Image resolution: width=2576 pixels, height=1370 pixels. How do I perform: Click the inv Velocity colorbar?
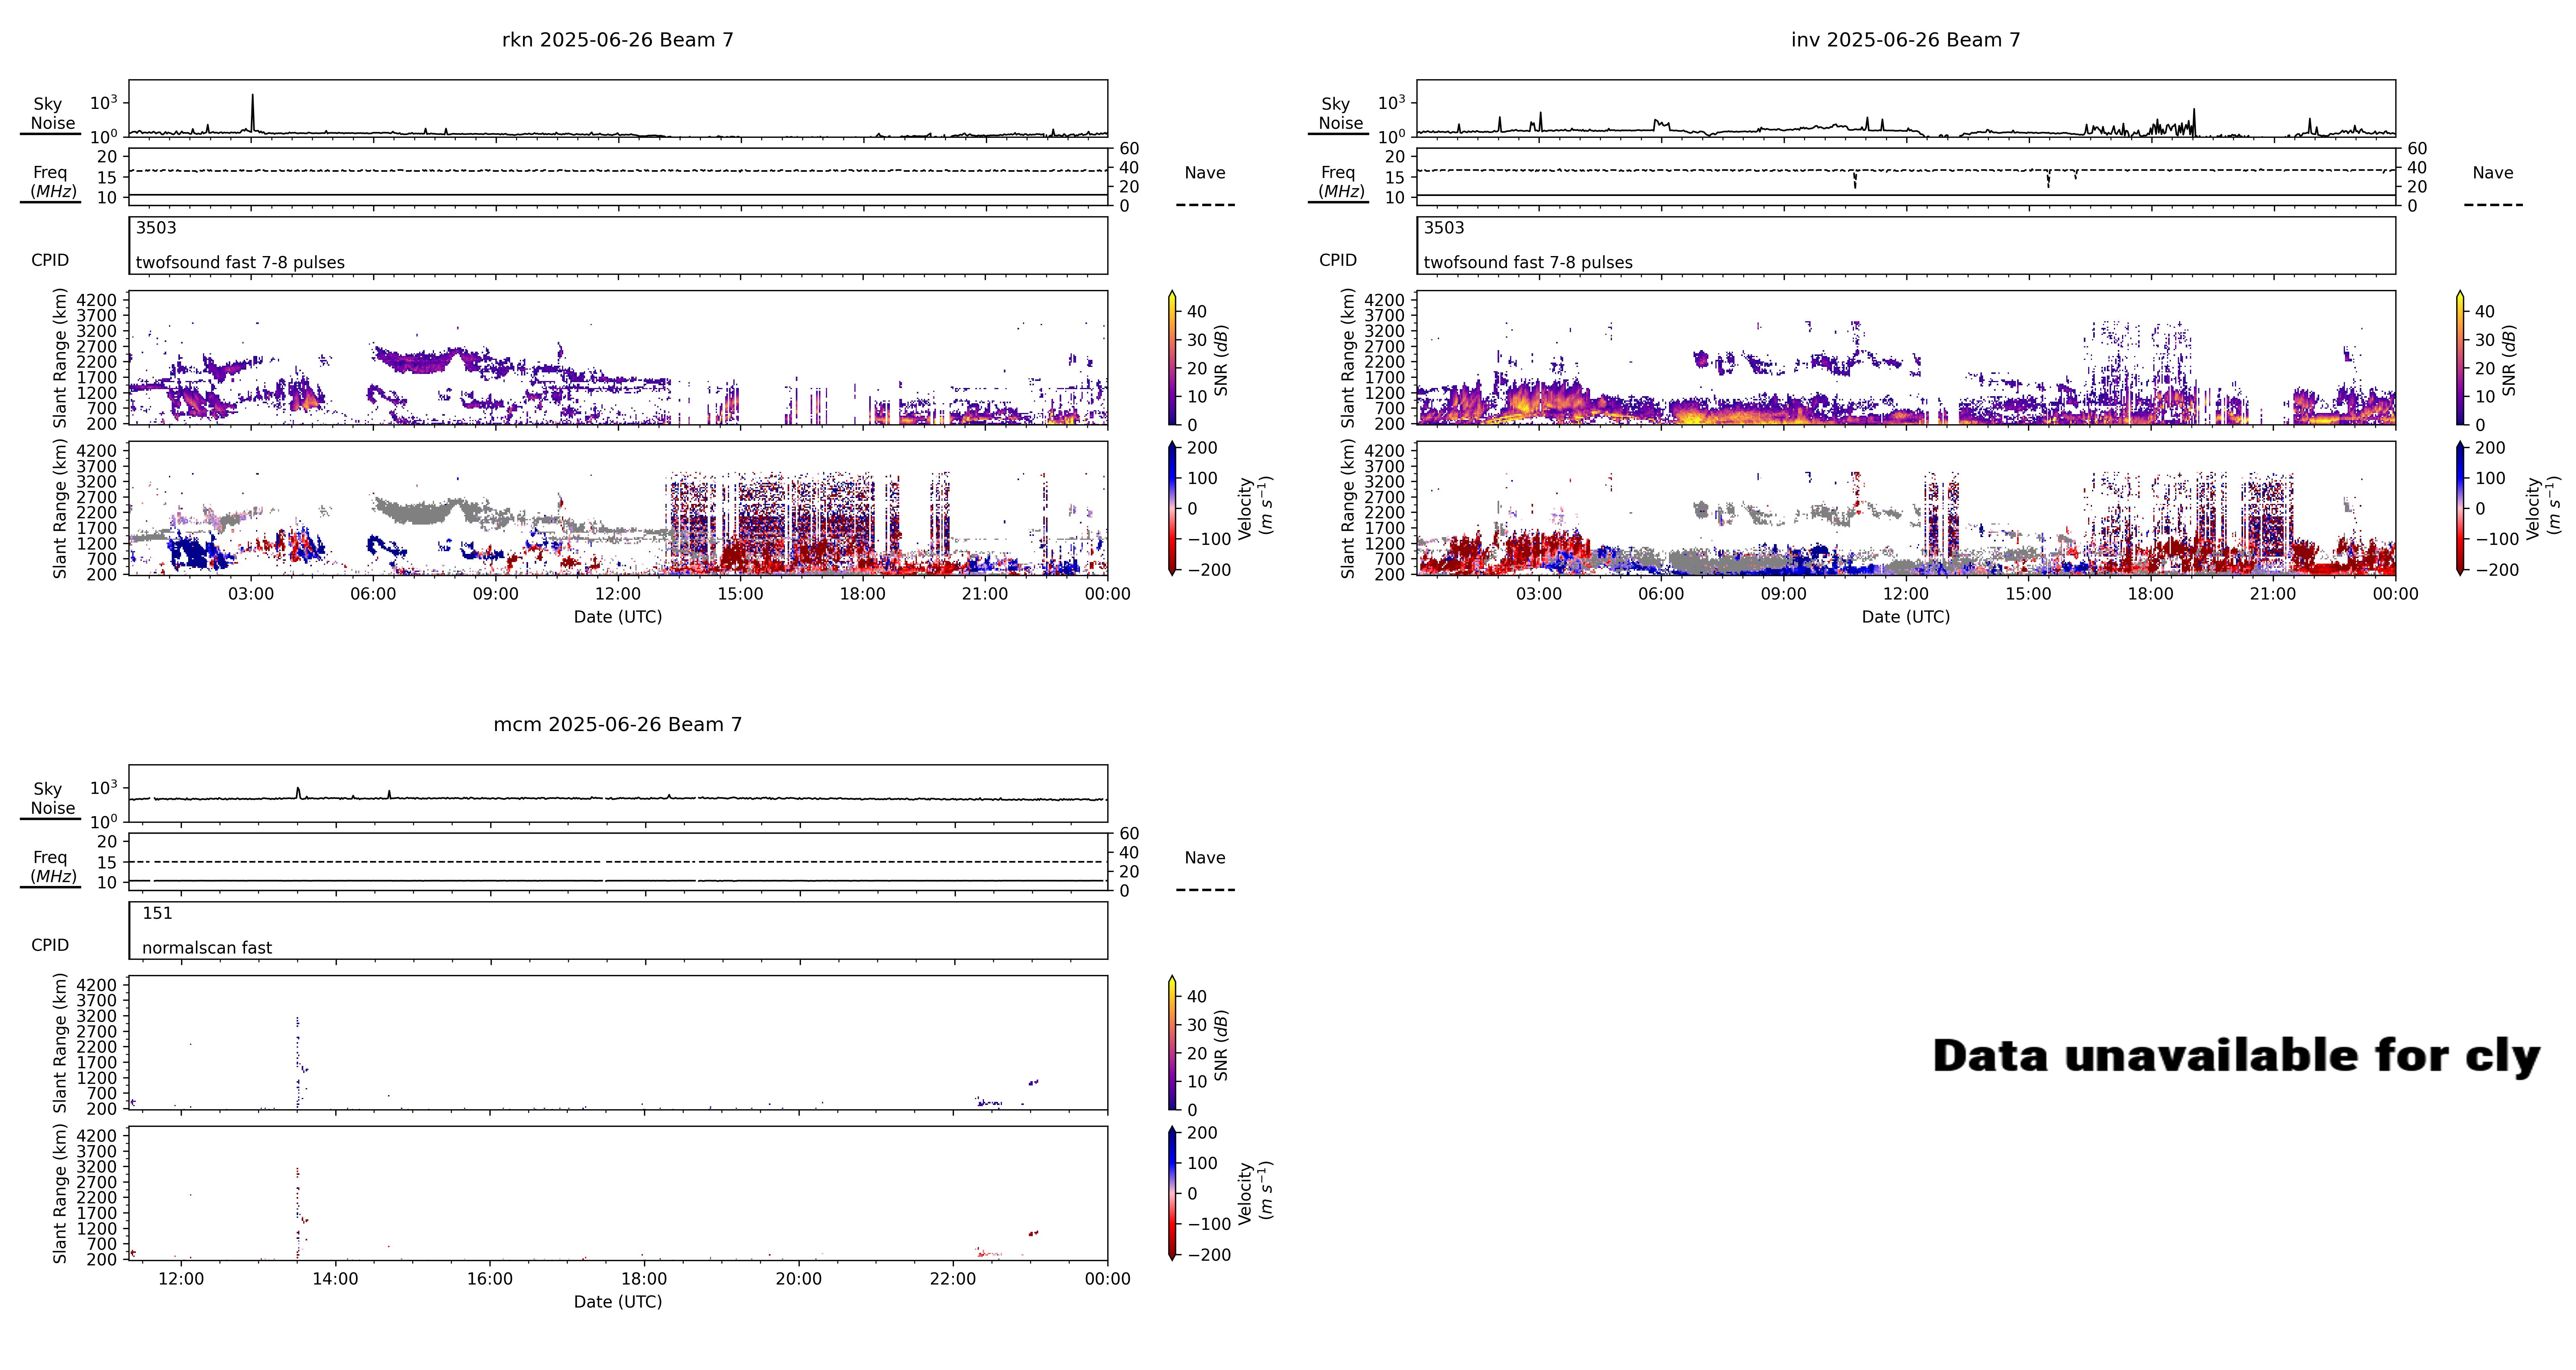coord(2460,508)
